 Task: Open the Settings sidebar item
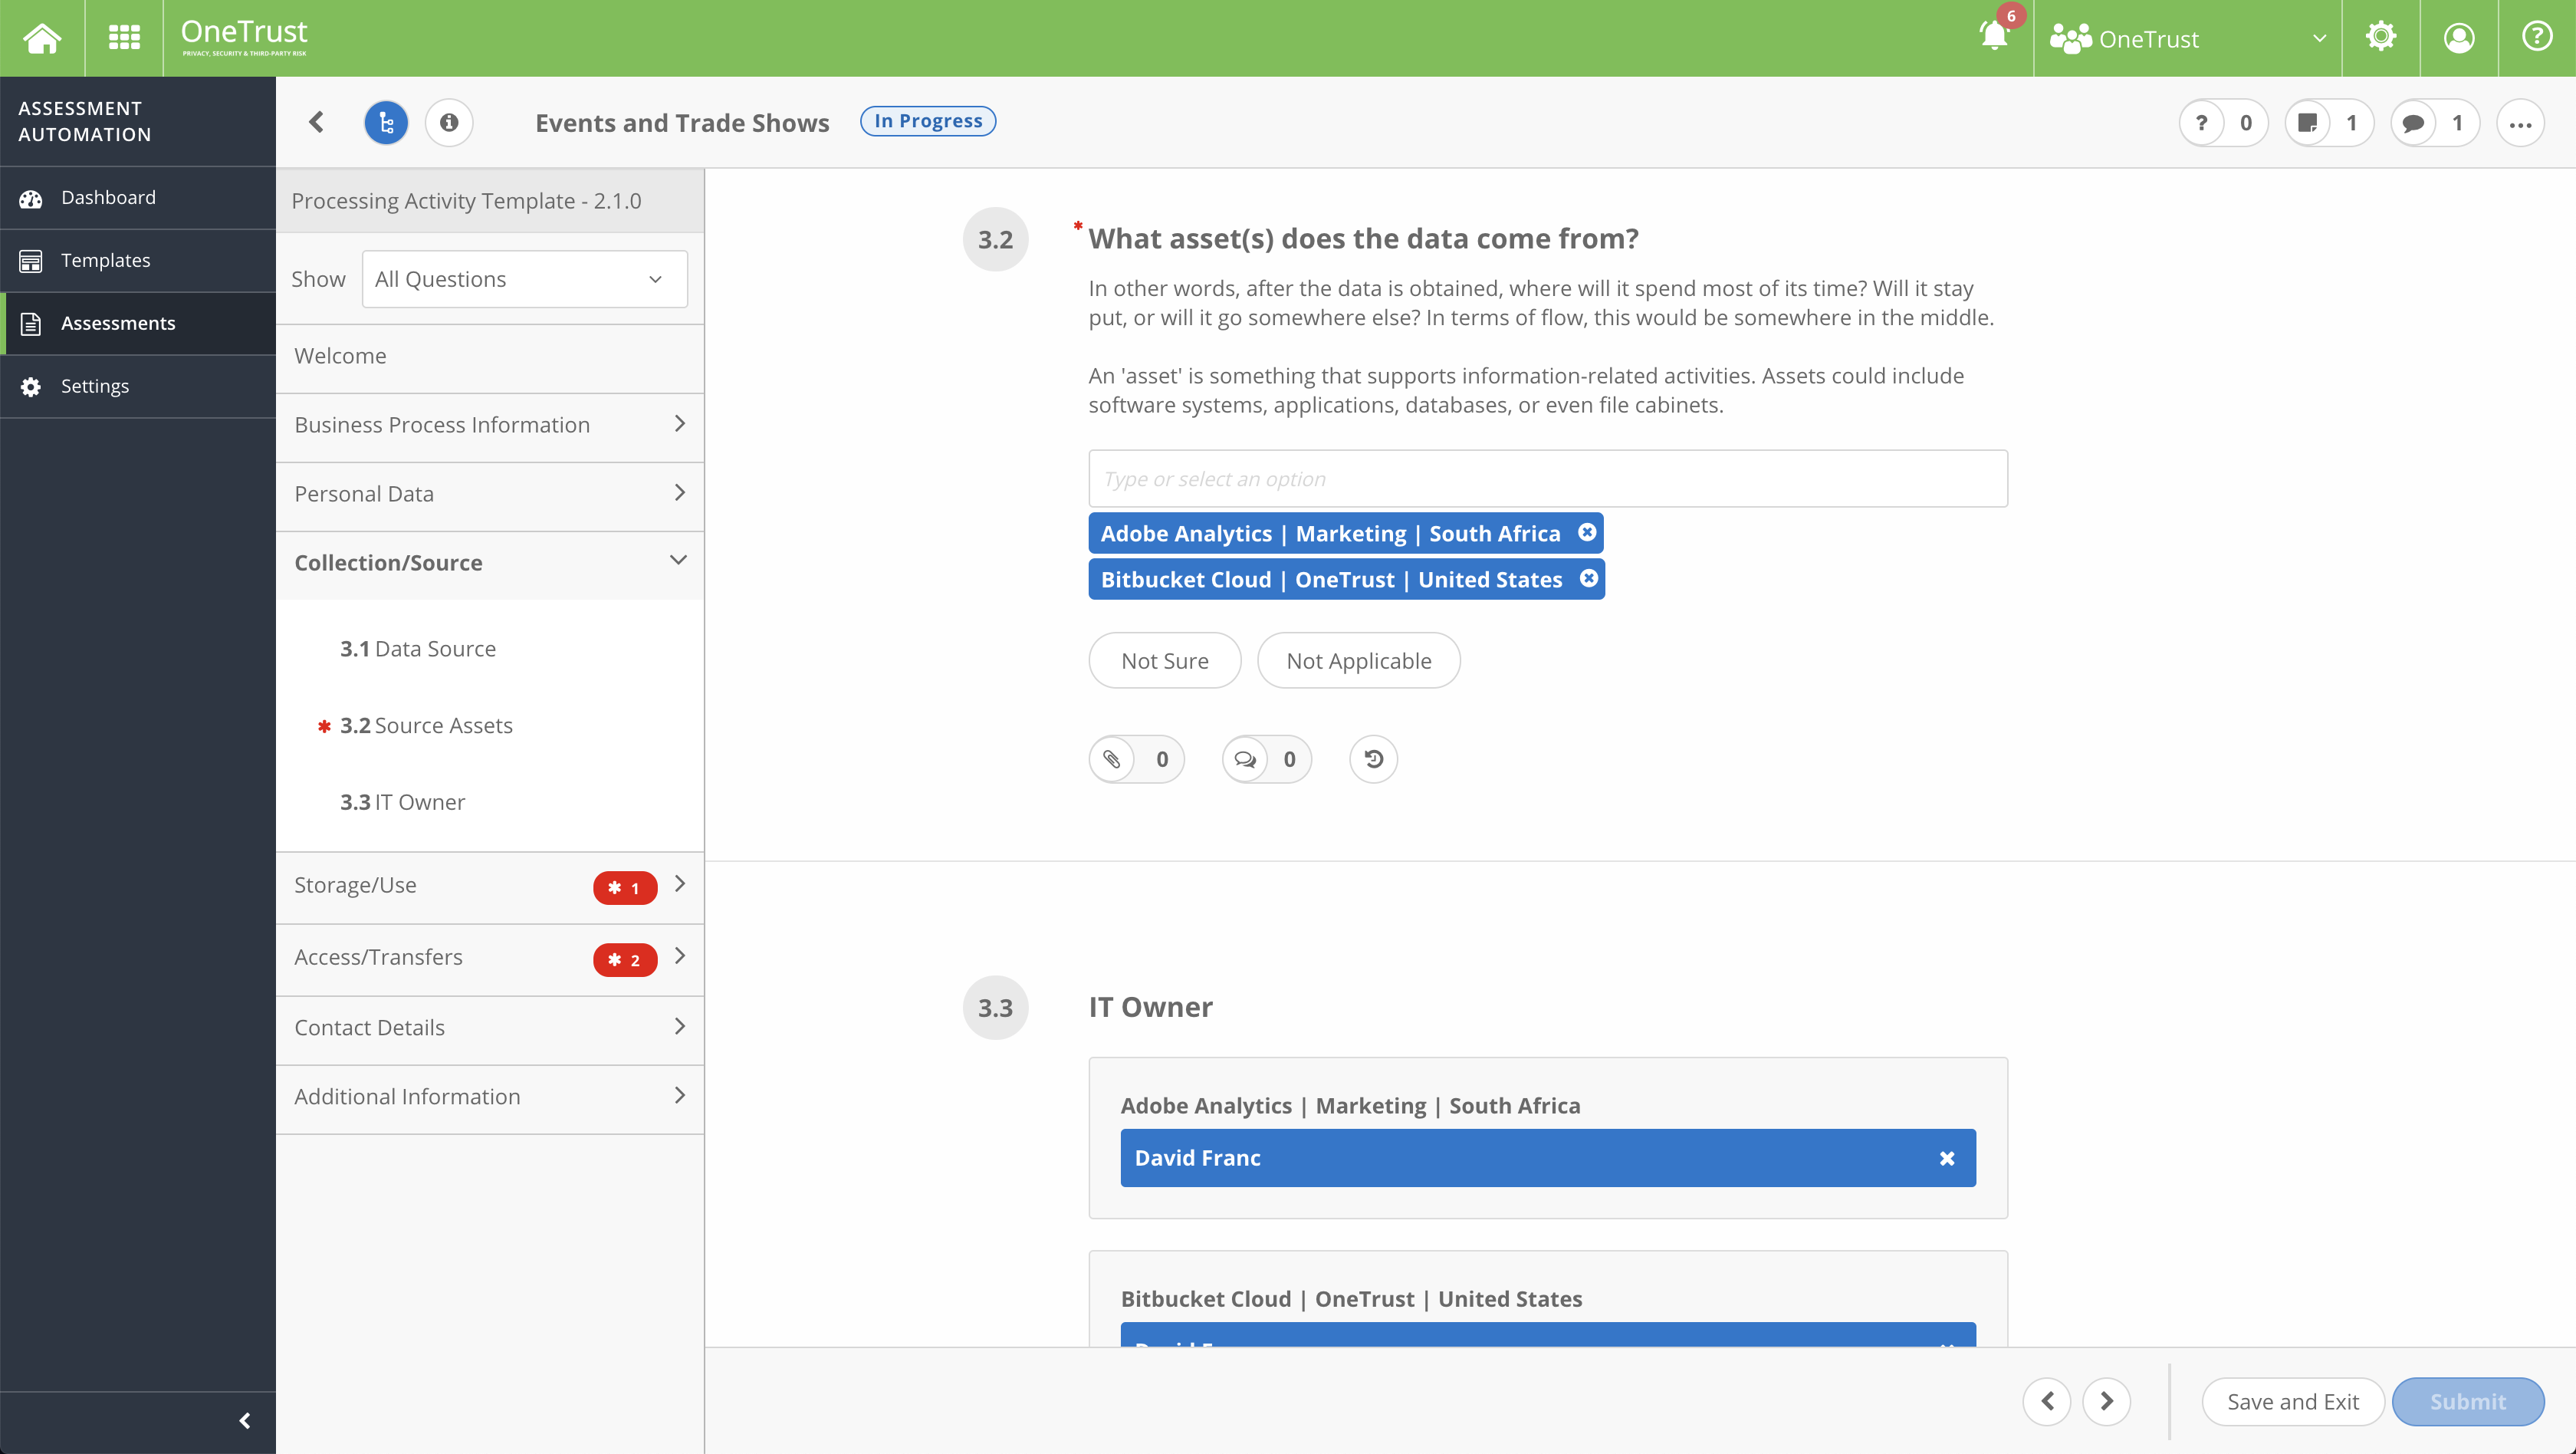tap(138, 386)
